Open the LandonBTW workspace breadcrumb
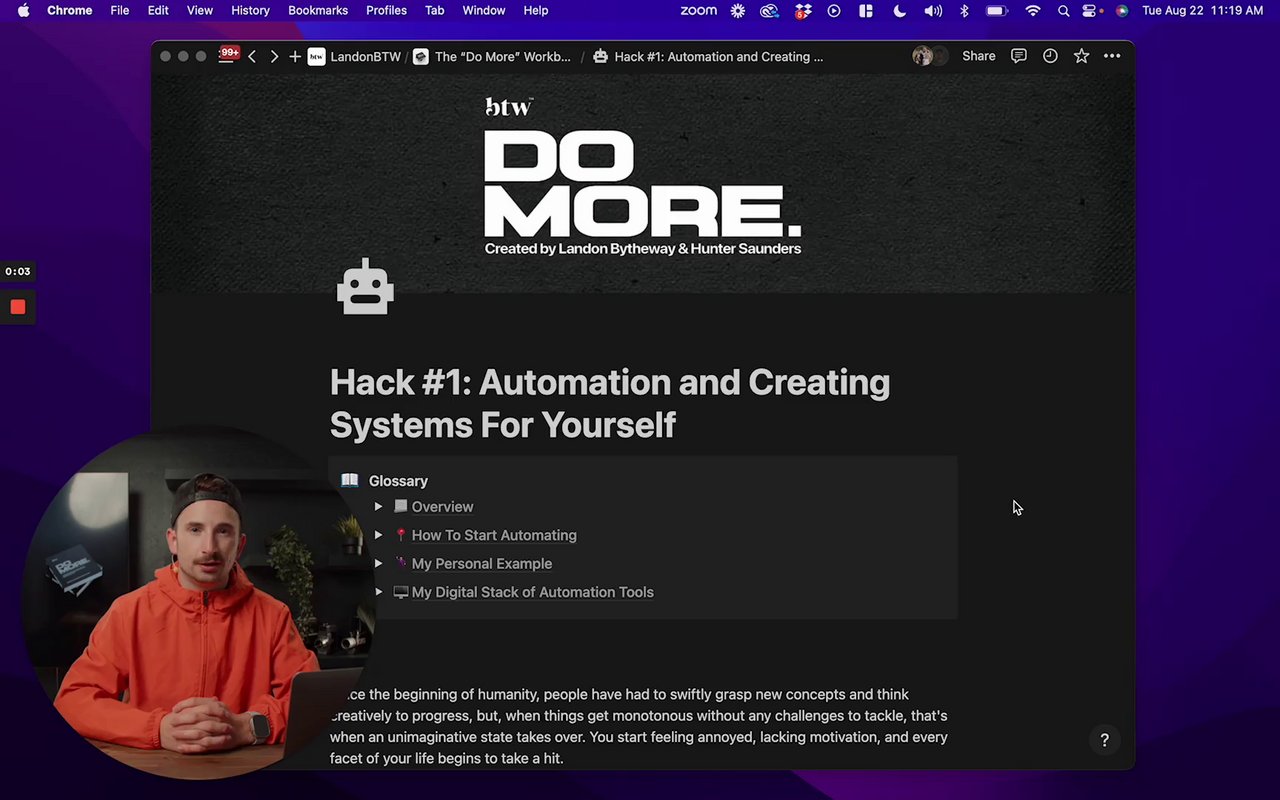Viewport: 1280px width, 800px height. click(x=354, y=57)
